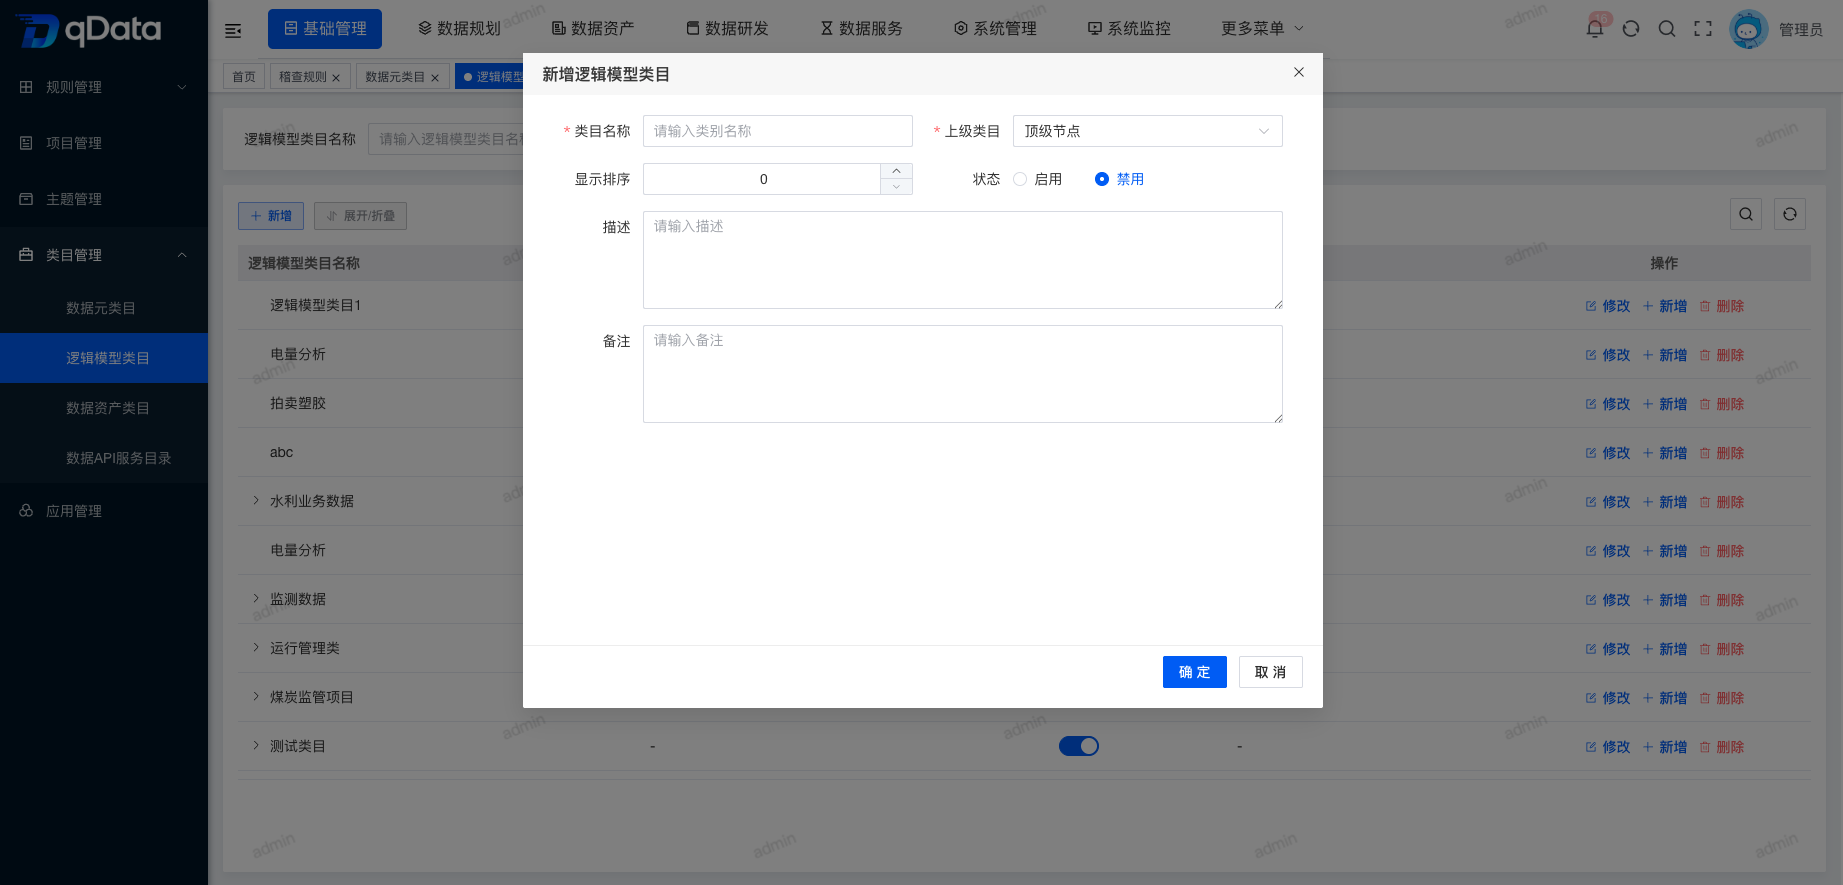
Task: Toggle the sidebar collapse hamburger icon
Action: tap(233, 30)
